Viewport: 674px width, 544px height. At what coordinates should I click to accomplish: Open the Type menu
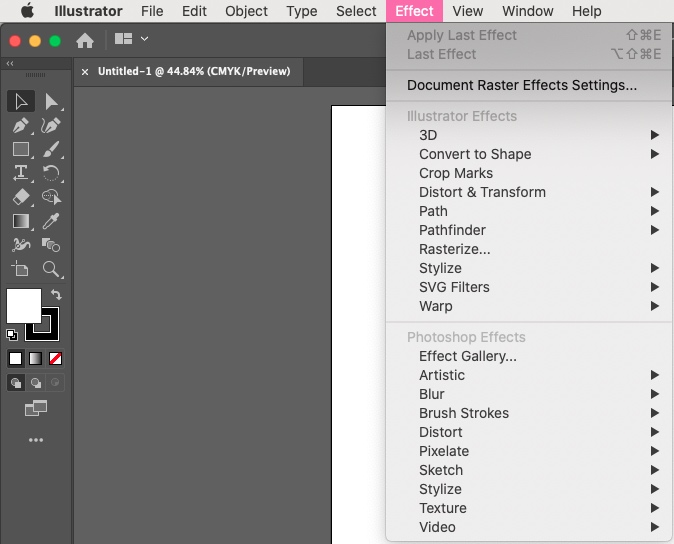point(302,11)
